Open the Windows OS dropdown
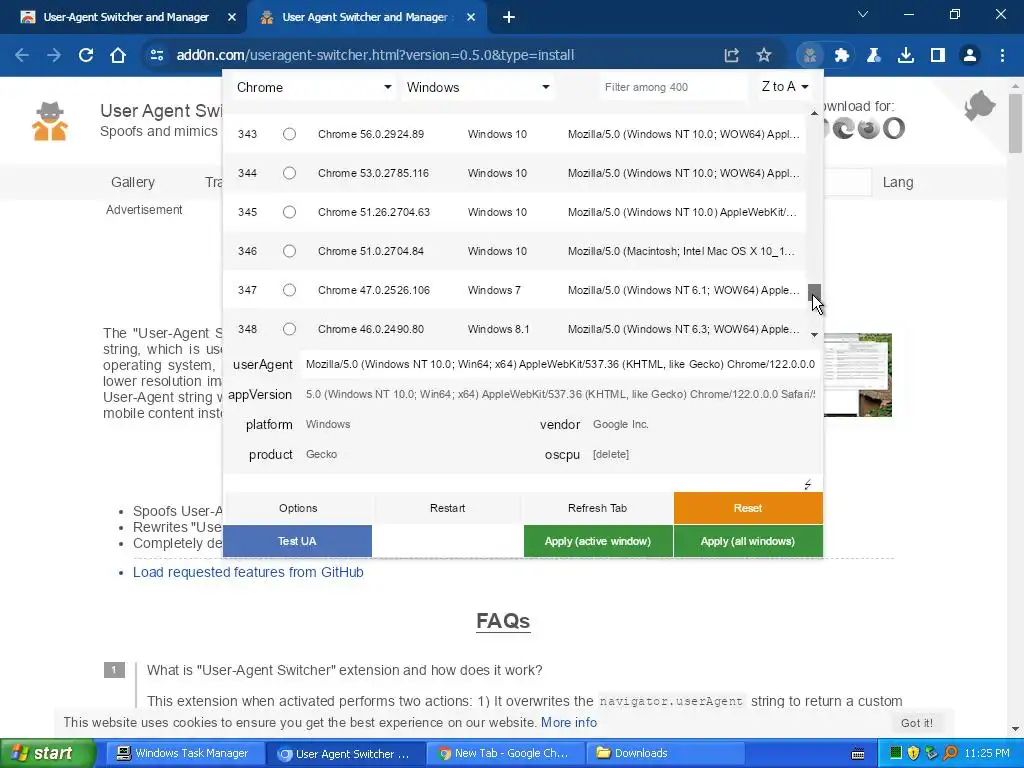The height and width of the screenshot is (768, 1024). (477, 88)
